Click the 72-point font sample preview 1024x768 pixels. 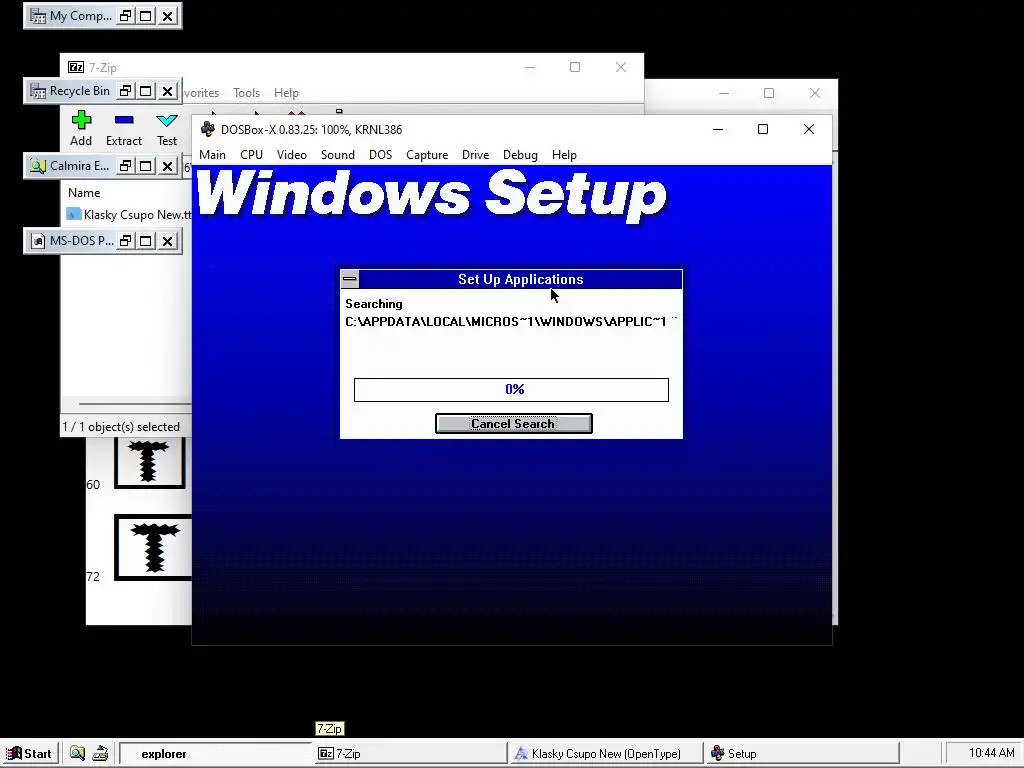(153, 547)
